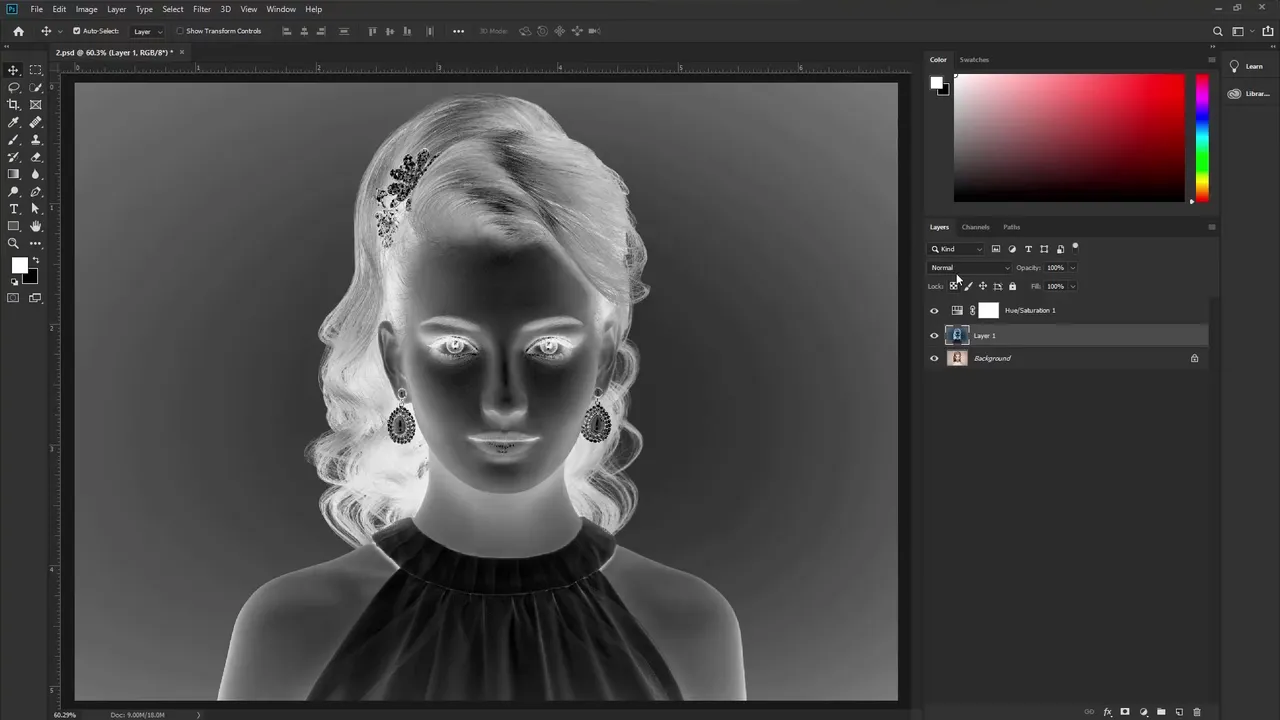
Task: Toggle Lock all padlock icon
Action: coord(1012,286)
